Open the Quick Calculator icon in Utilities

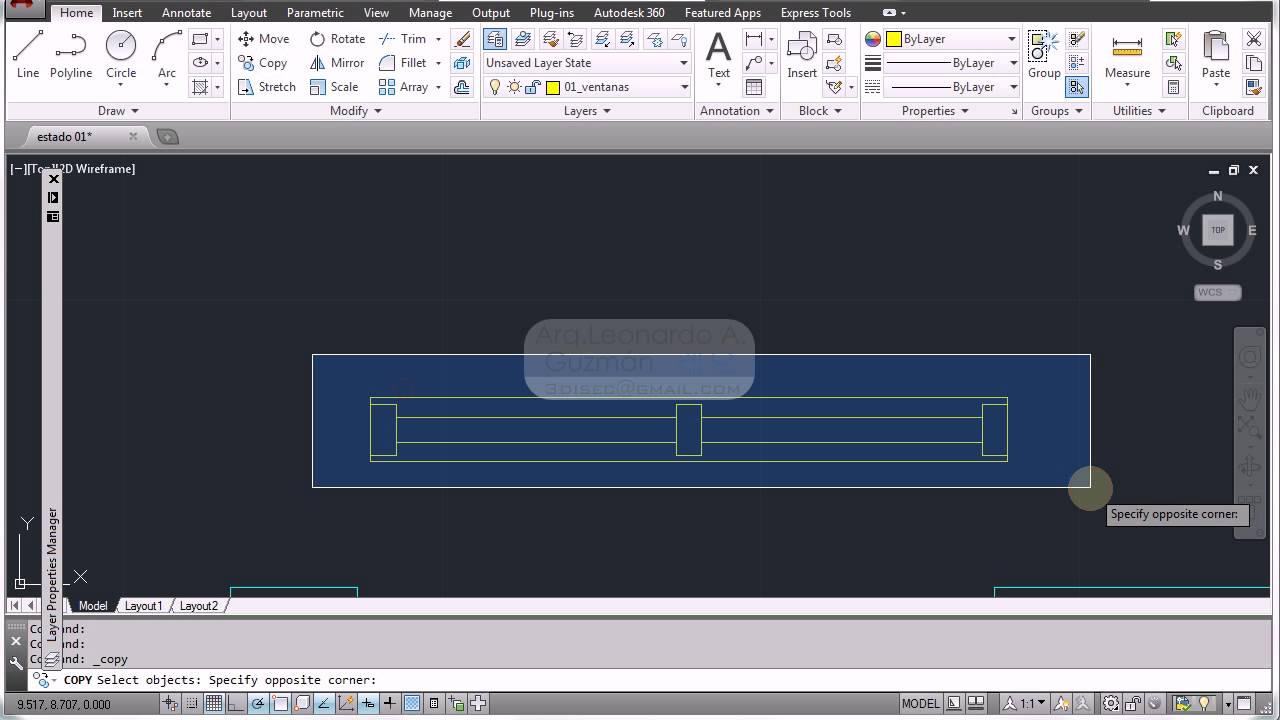click(x=1174, y=87)
